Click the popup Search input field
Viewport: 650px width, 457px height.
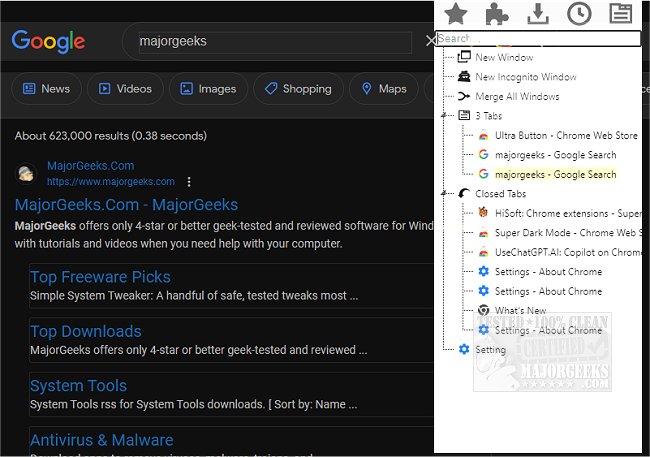pos(538,39)
